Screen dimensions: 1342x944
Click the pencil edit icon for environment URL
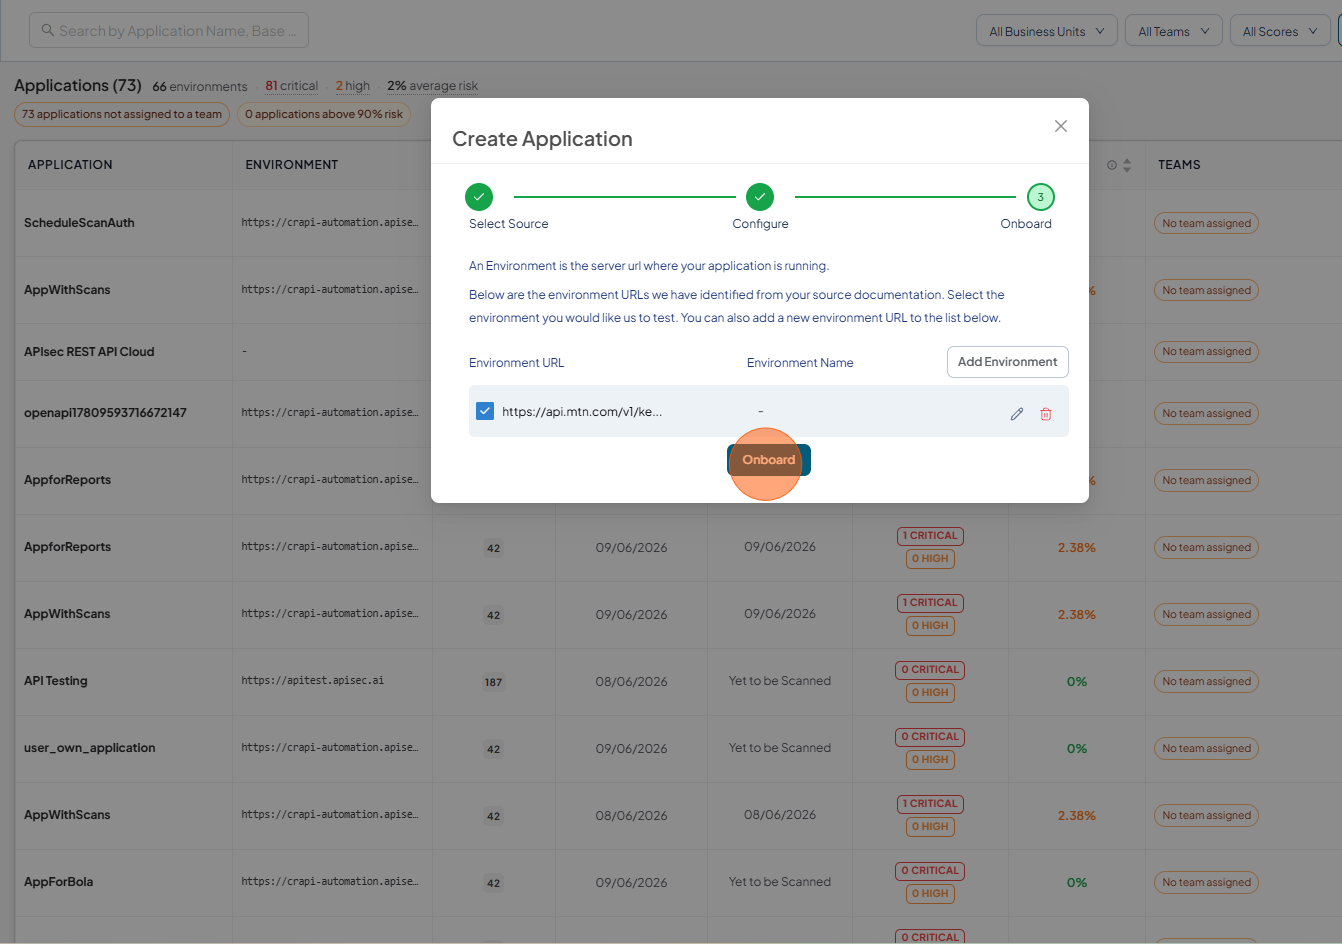[1017, 414]
